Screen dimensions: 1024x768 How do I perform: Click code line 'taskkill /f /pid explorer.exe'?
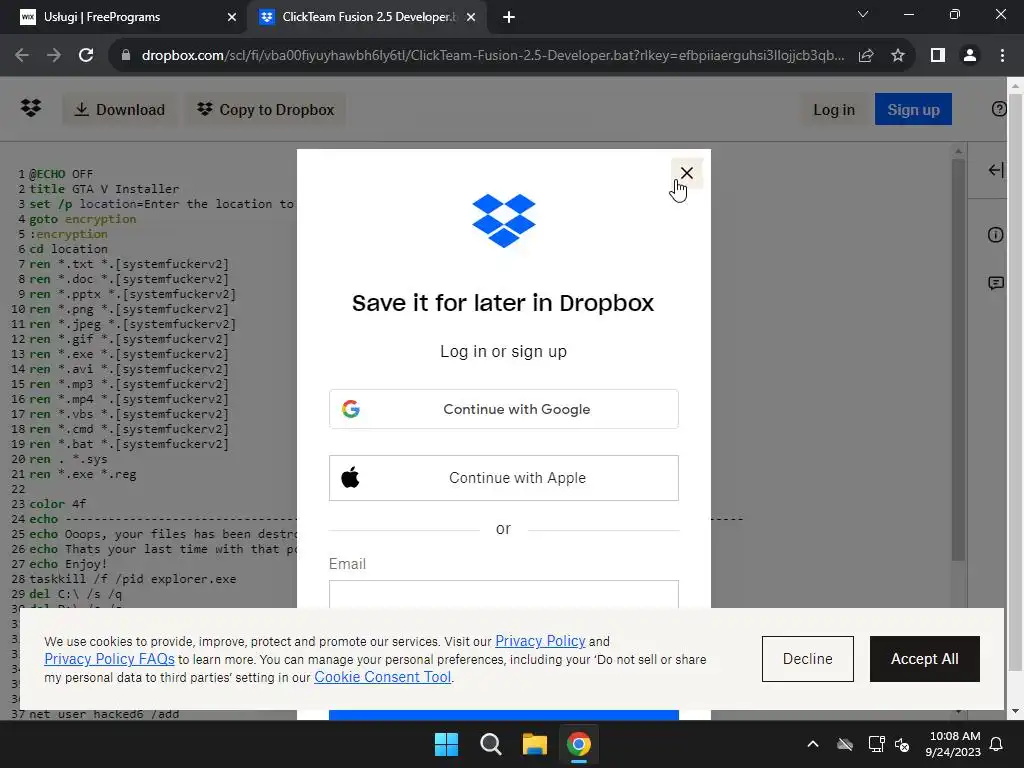(x=133, y=579)
